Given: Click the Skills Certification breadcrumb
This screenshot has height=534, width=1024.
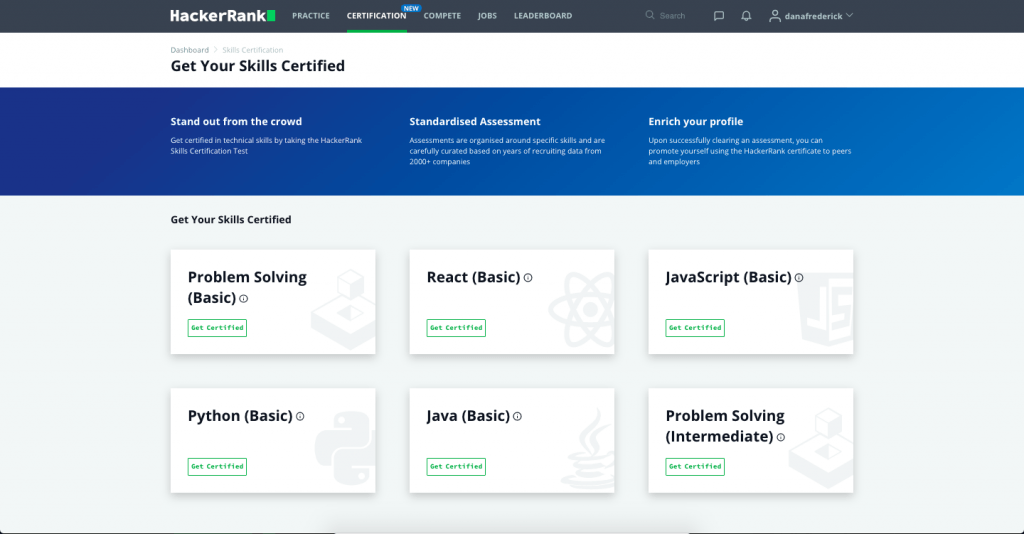Looking at the screenshot, I should (x=253, y=50).
